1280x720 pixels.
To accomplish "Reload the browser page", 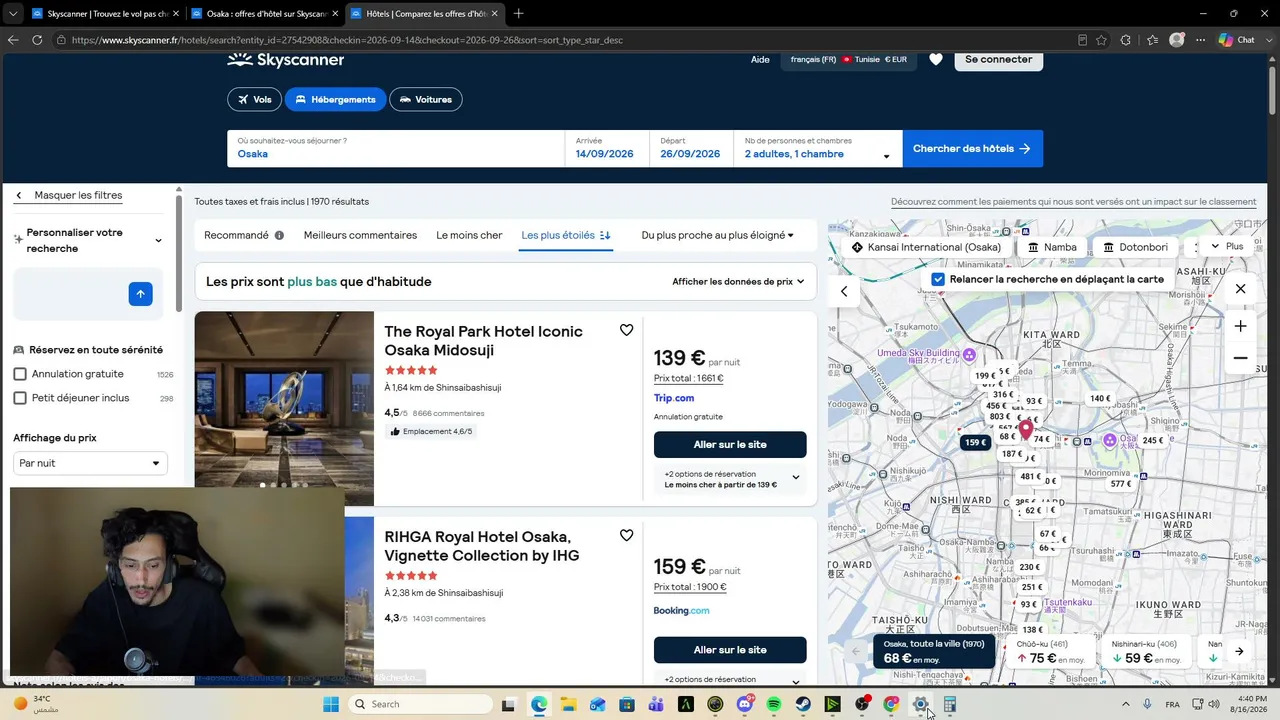I will coord(37,40).
